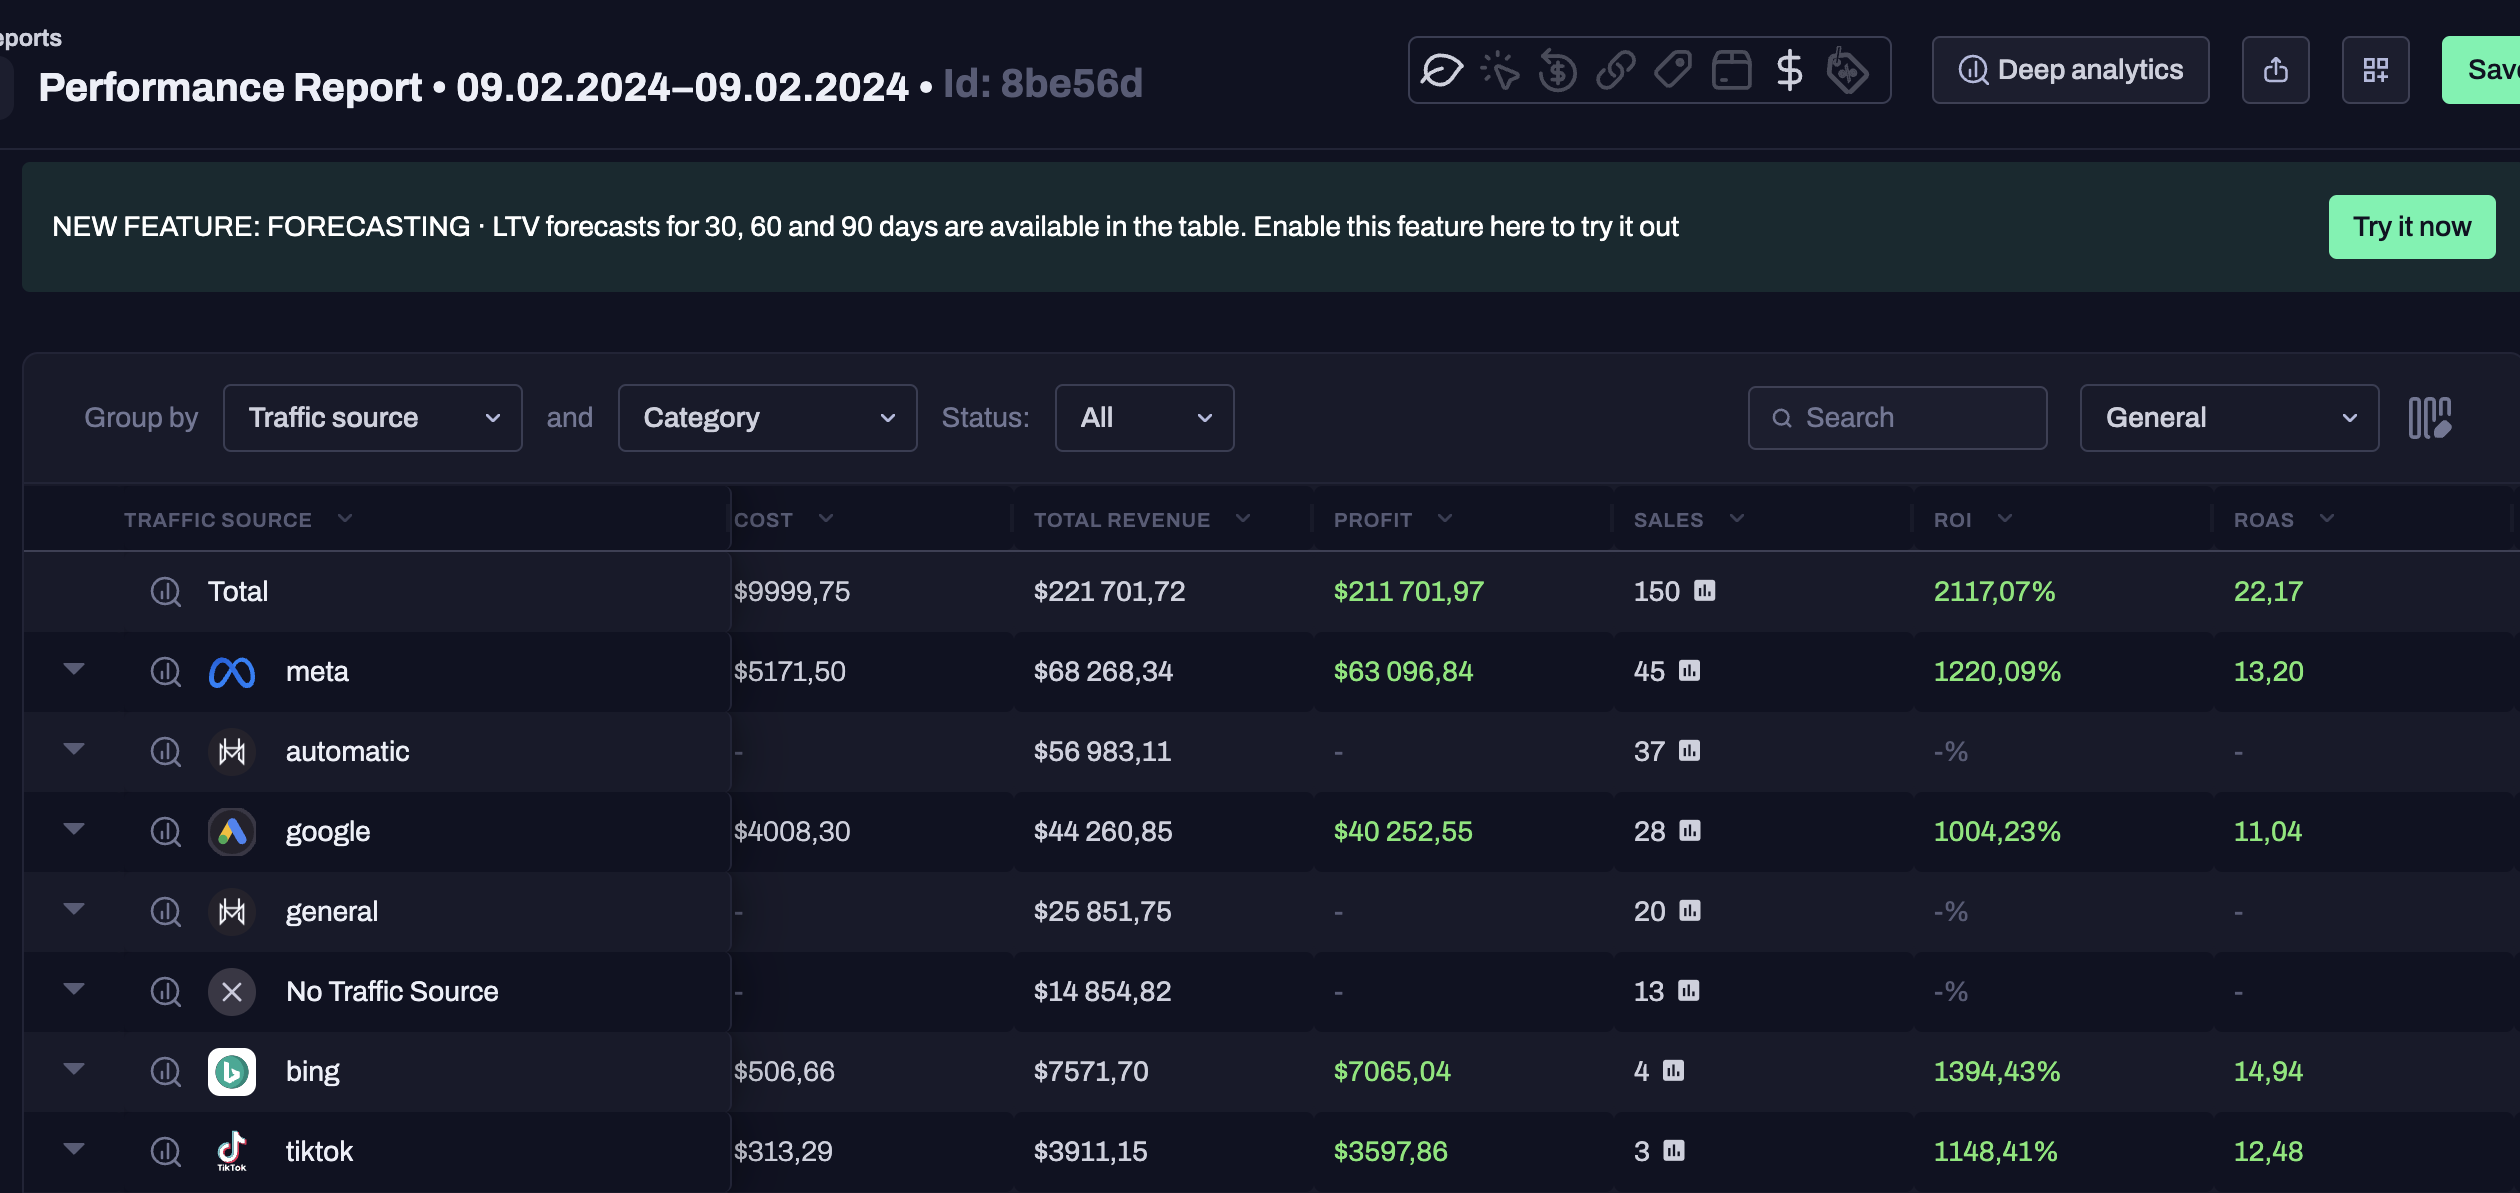This screenshot has width=2520, height=1193.
Task: Click the cursor-click icon in the toolbar
Action: pyautogui.click(x=1500, y=70)
